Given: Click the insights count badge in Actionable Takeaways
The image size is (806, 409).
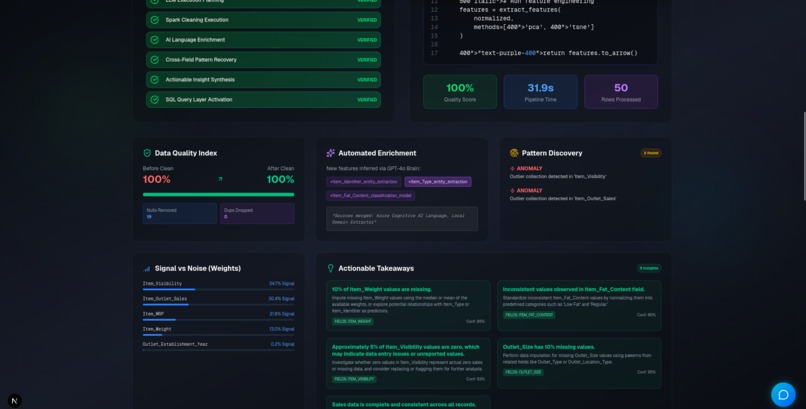Looking at the screenshot, I should point(649,268).
